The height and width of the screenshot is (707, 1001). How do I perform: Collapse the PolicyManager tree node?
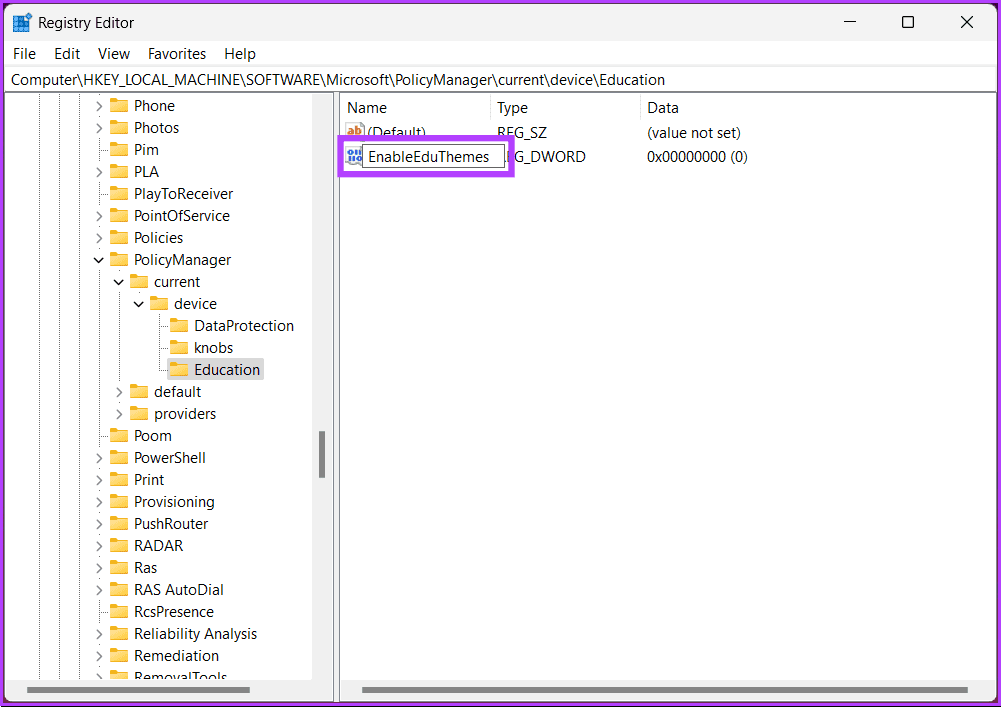(x=98, y=260)
